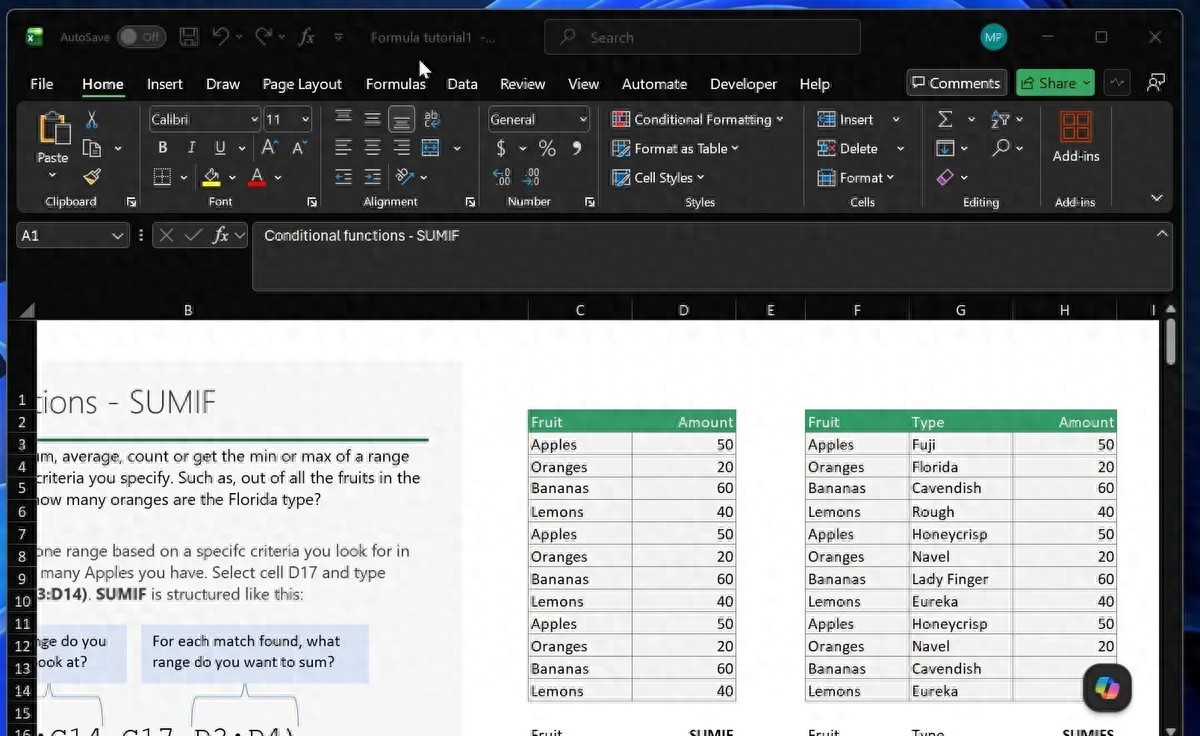Click the Save floppy disk icon
Screen dimensions: 1200x736
[188, 37]
